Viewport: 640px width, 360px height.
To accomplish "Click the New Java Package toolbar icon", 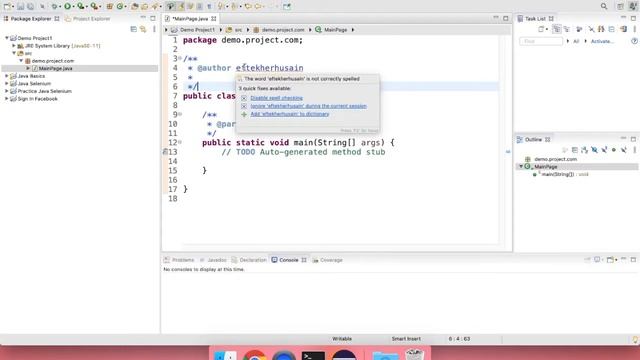I will (109, 6).
